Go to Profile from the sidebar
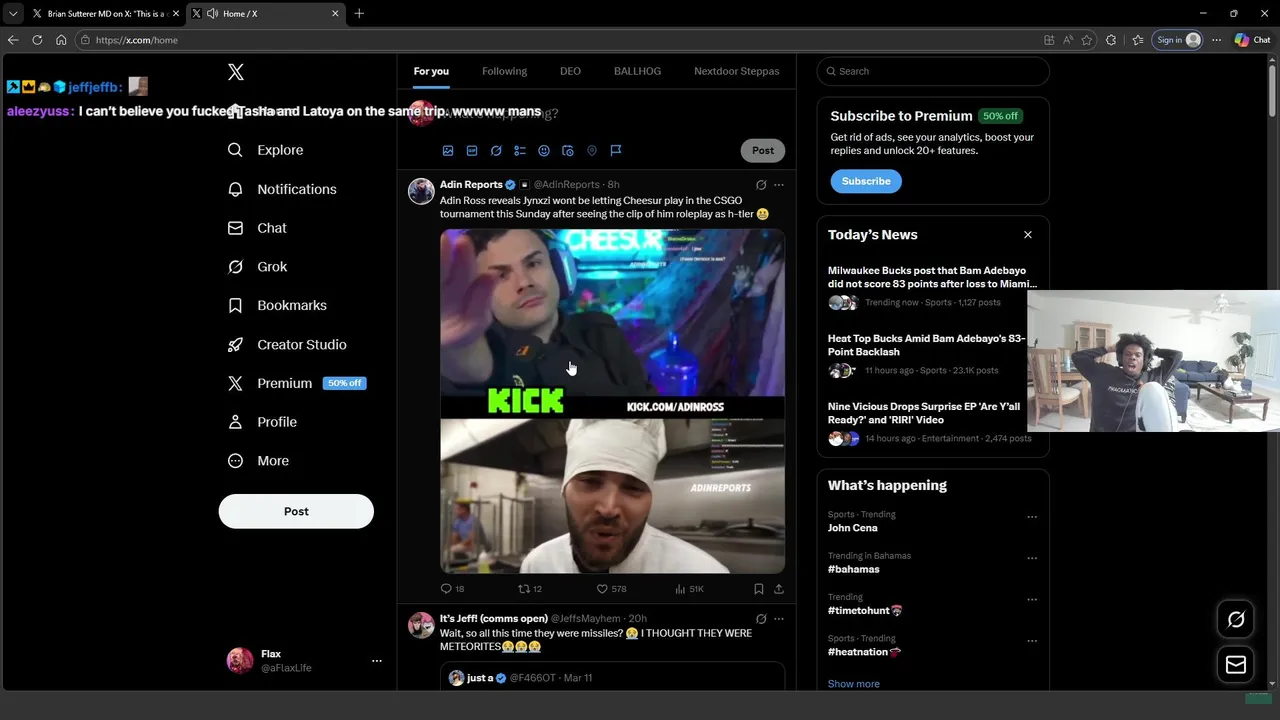The image size is (1280, 720). tap(262, 422)
